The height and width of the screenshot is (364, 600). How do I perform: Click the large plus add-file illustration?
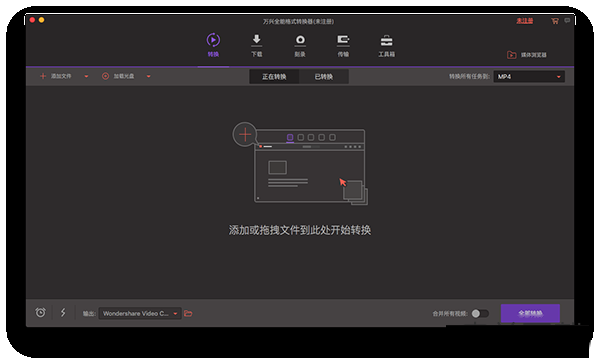[x=245, y=134]
